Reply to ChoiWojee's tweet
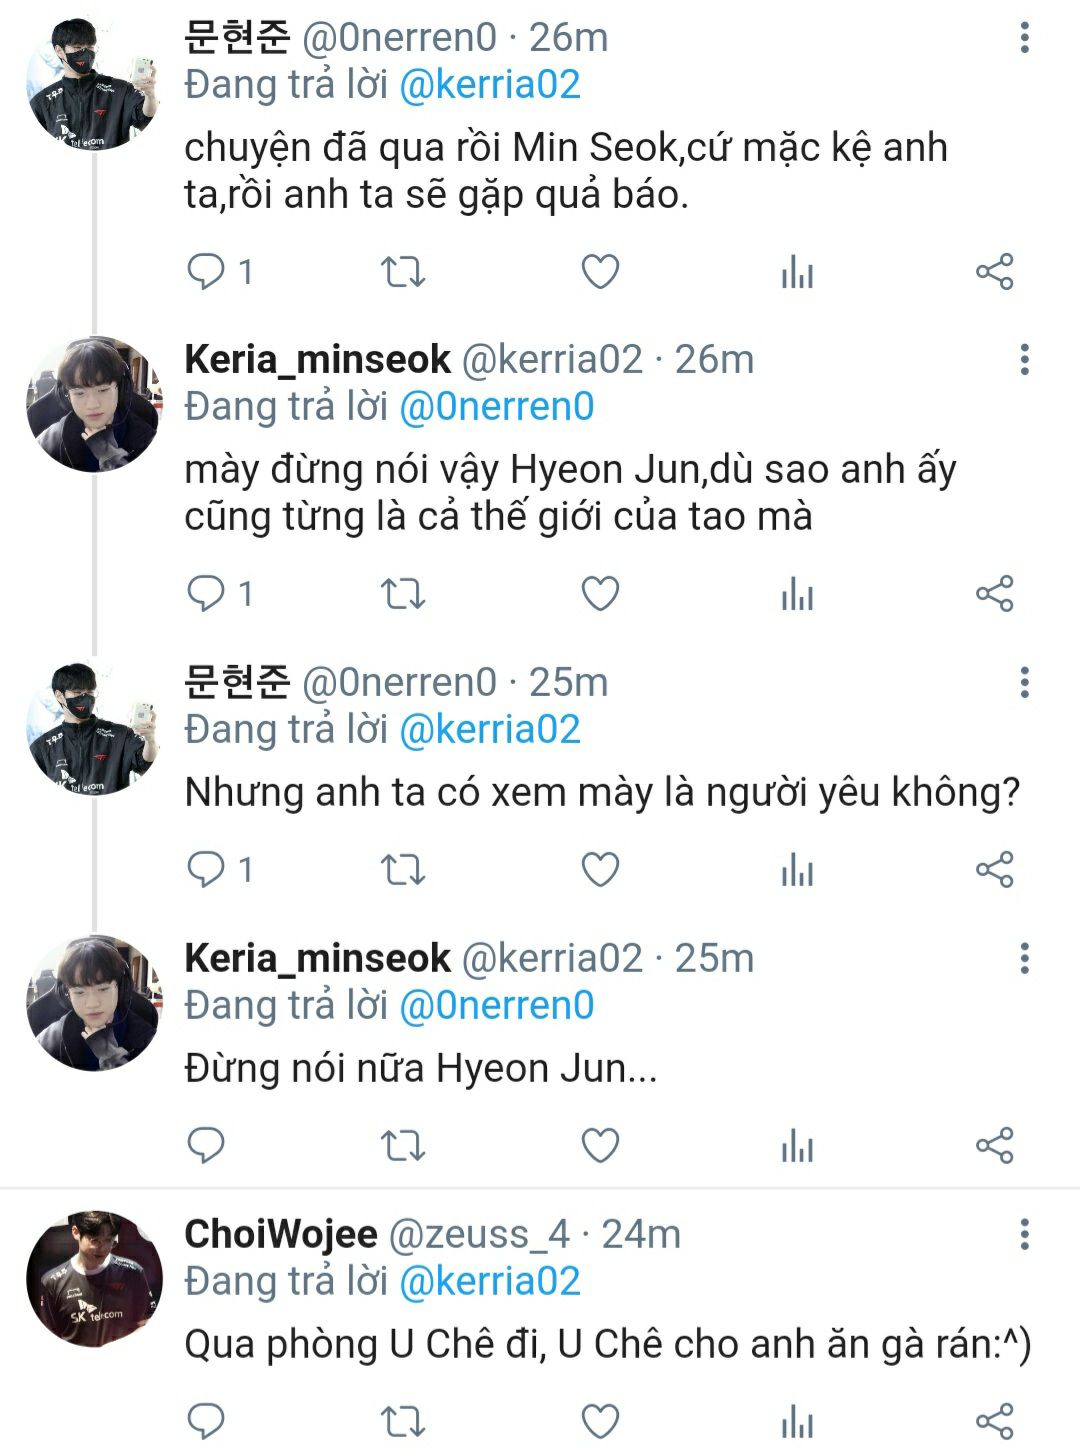Viewport: 1080px width, 1455px height. 206,1421
